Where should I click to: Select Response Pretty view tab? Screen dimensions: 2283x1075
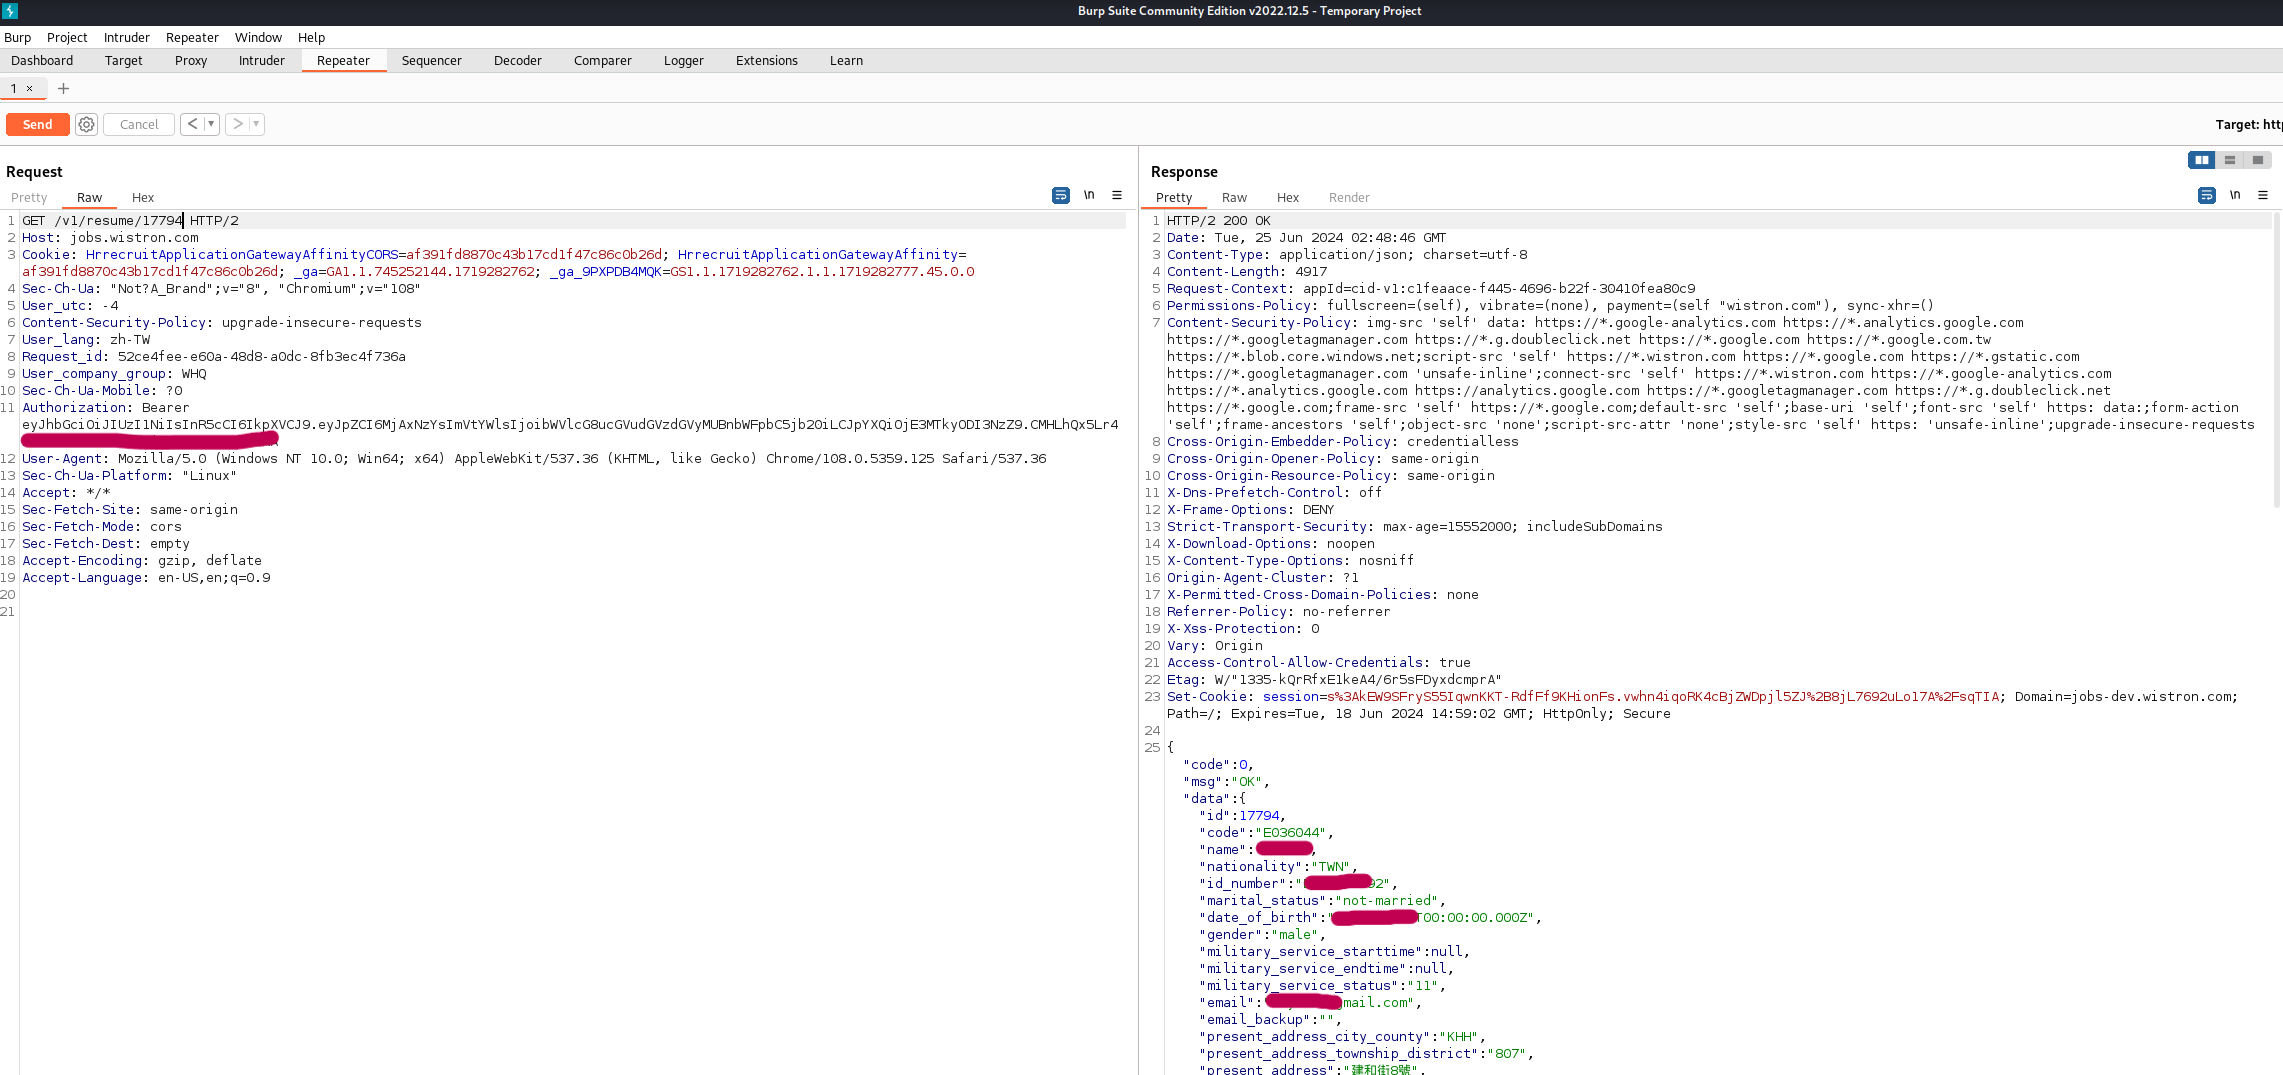point(1174,197)
